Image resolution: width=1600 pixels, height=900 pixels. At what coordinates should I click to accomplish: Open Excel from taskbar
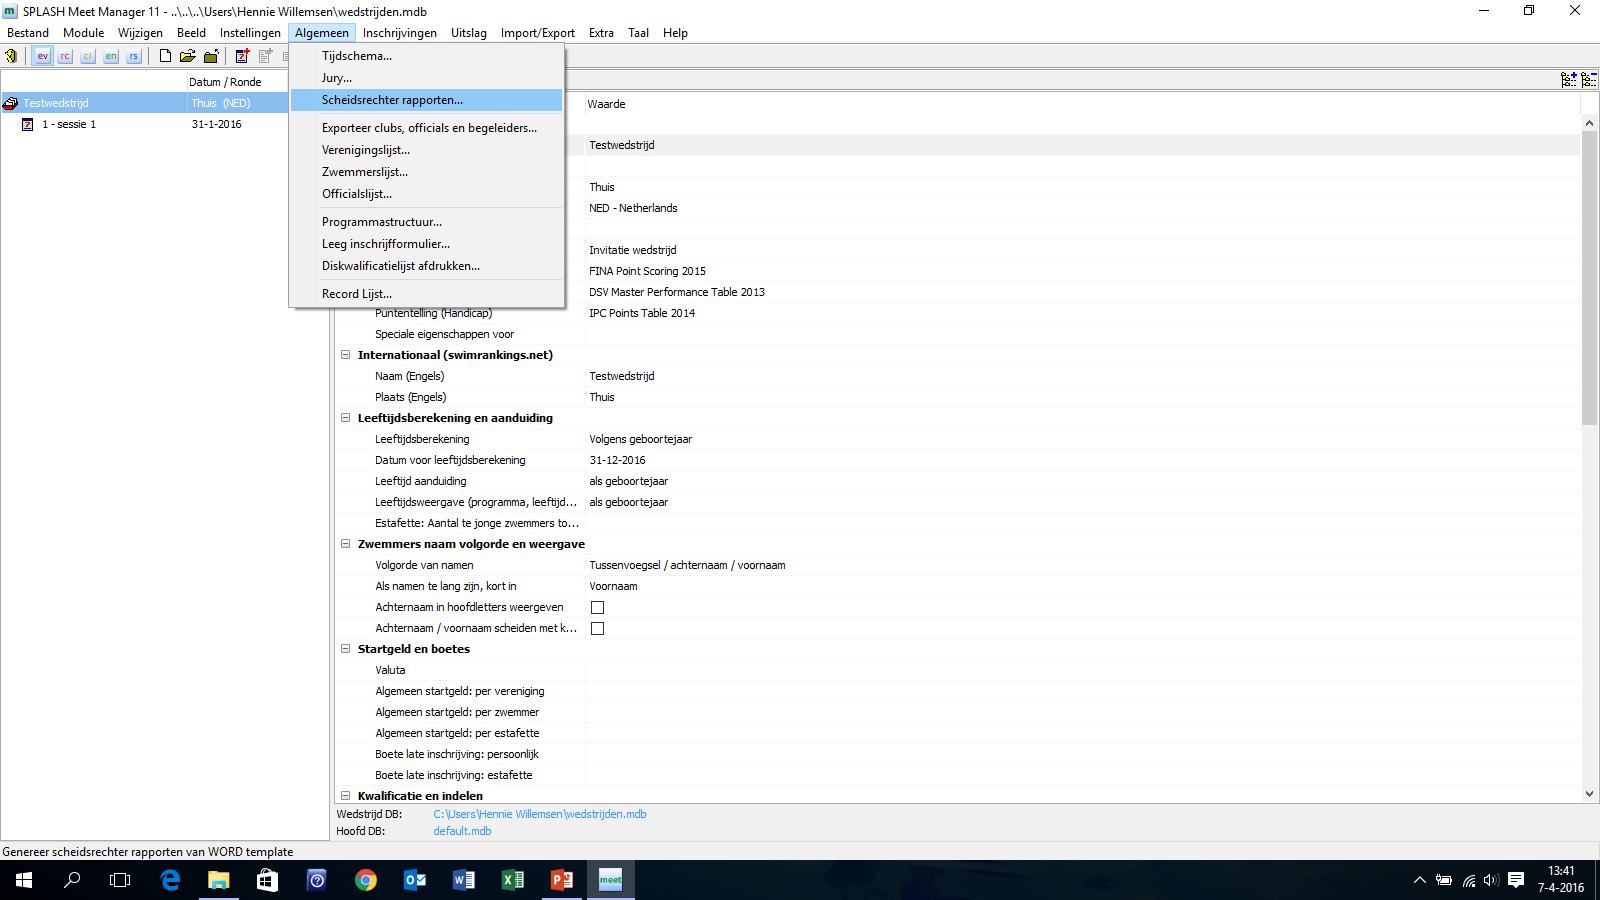click(x=513, y=880)
